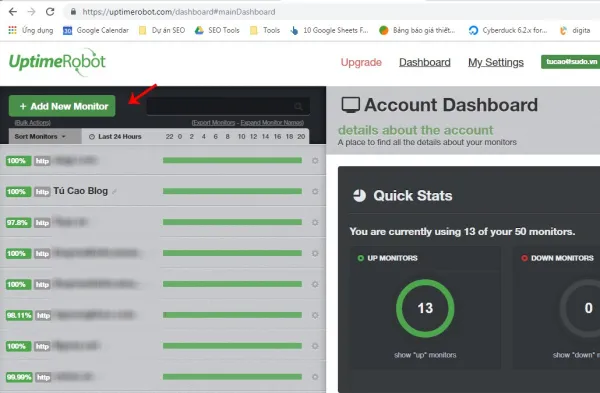Click the 97.8% monitor uptime bar

[x=232, y=222]
